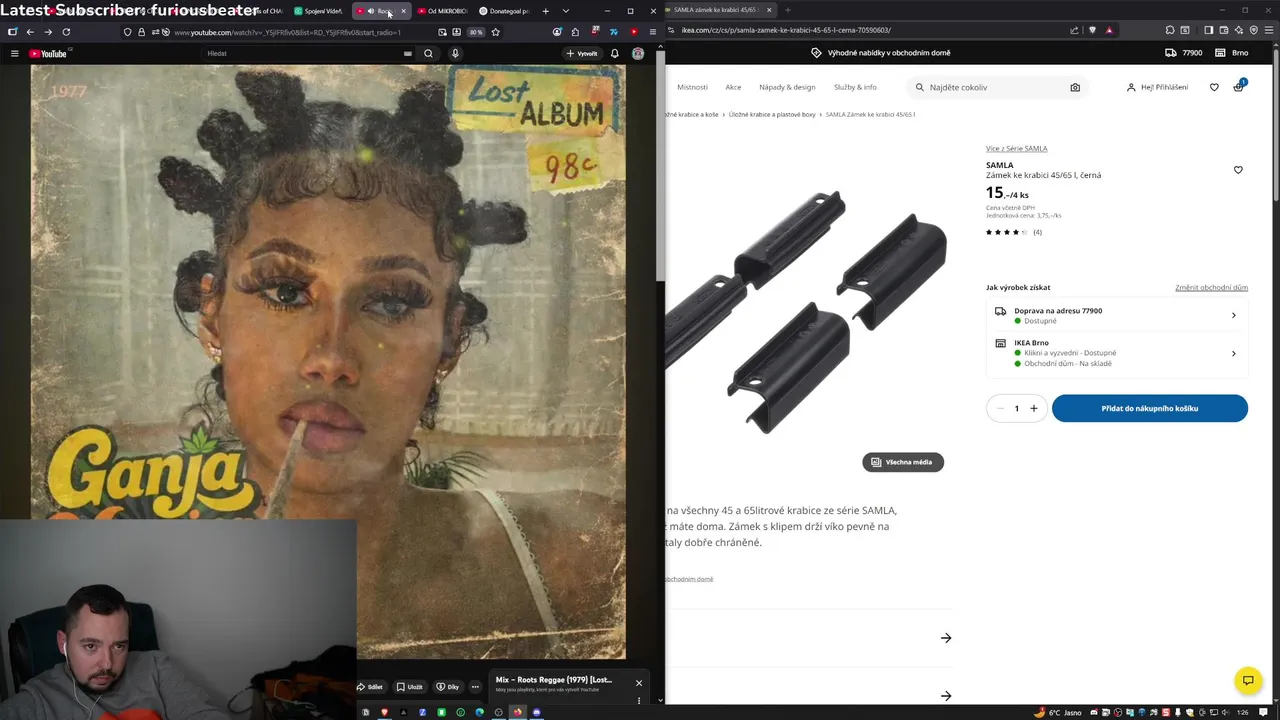Reload the YouTube page in Firefox
This screenshot has width=1280, height=720.
pos(66,32)
